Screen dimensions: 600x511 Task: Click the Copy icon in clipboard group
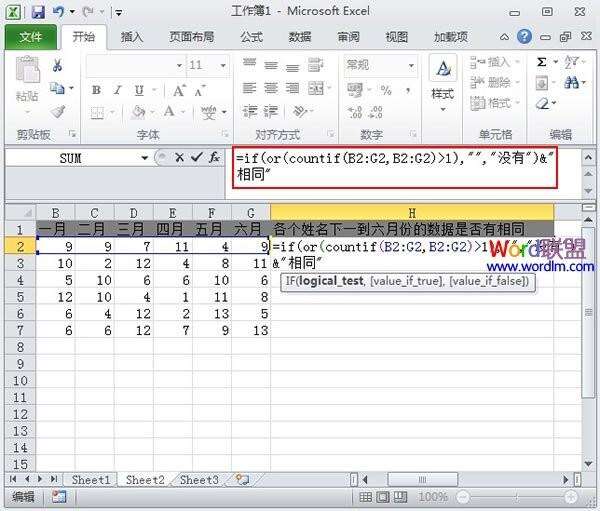point(57,89)
